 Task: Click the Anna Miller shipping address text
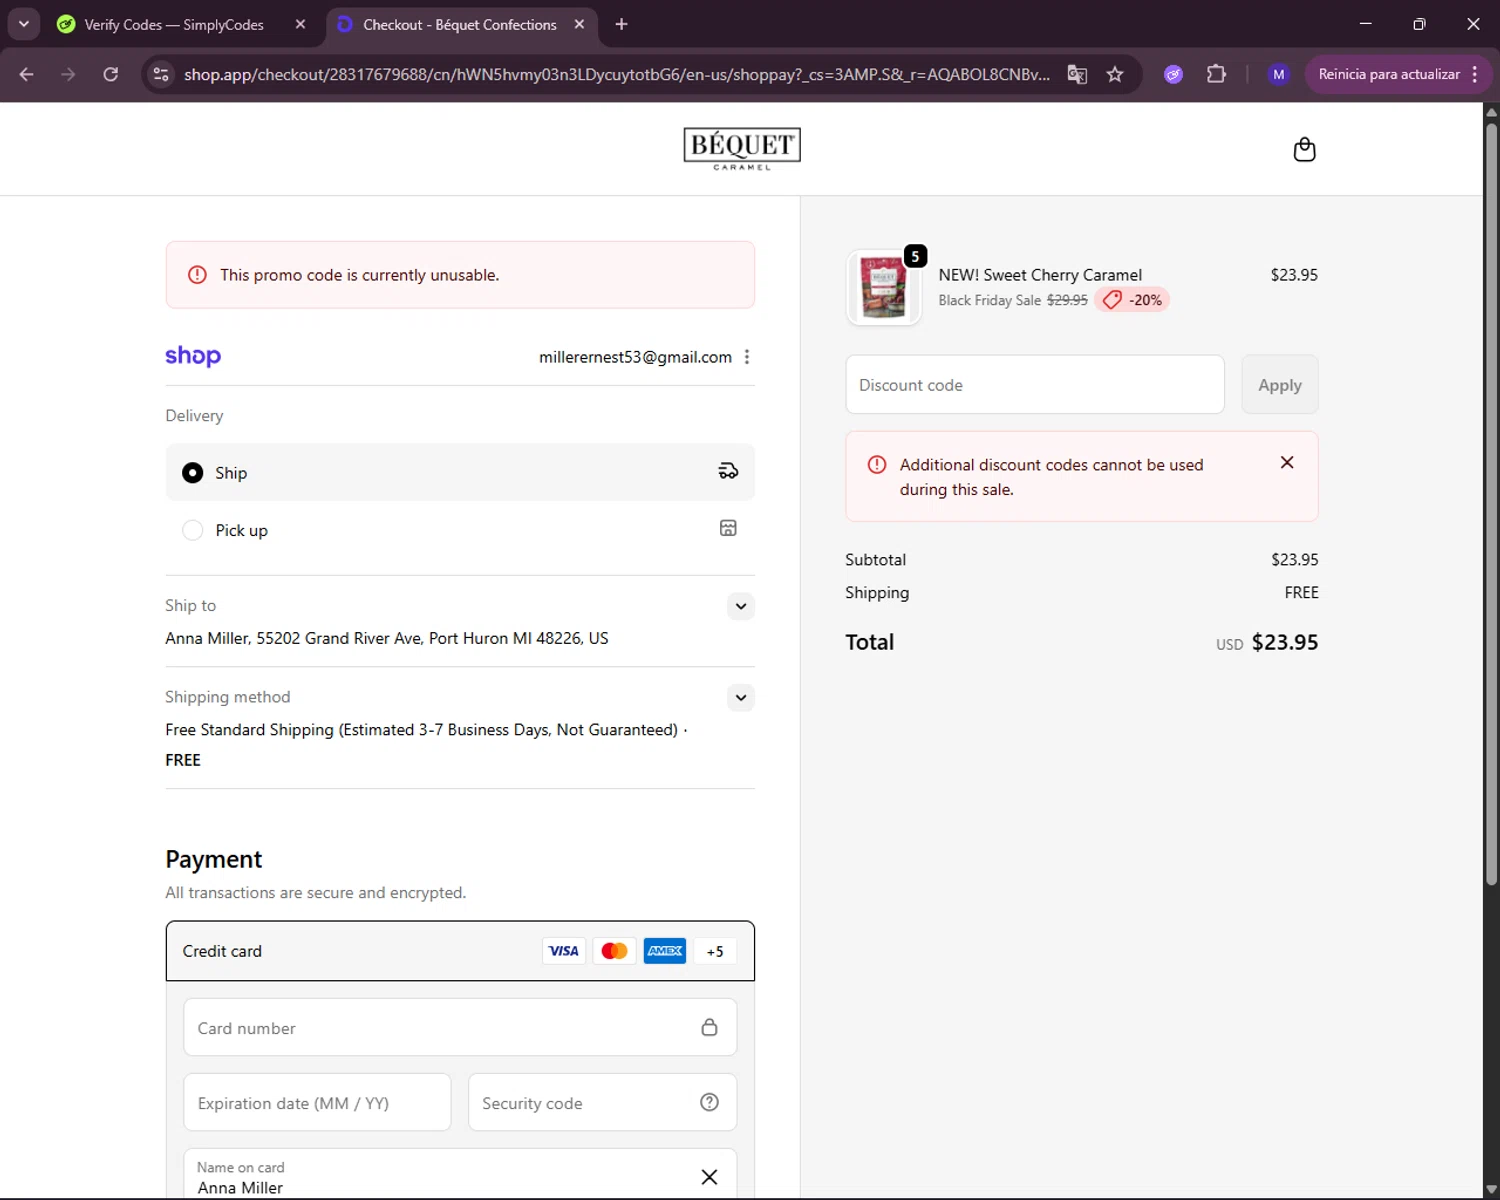(387, 638)
